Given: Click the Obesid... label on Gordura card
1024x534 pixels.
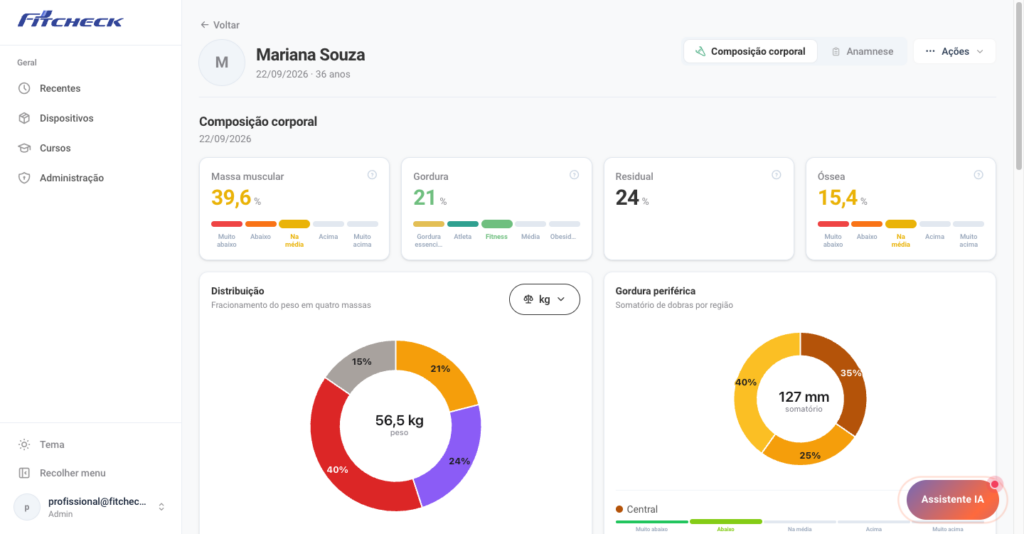Looking at the screenshot, I should pos(563,236).
